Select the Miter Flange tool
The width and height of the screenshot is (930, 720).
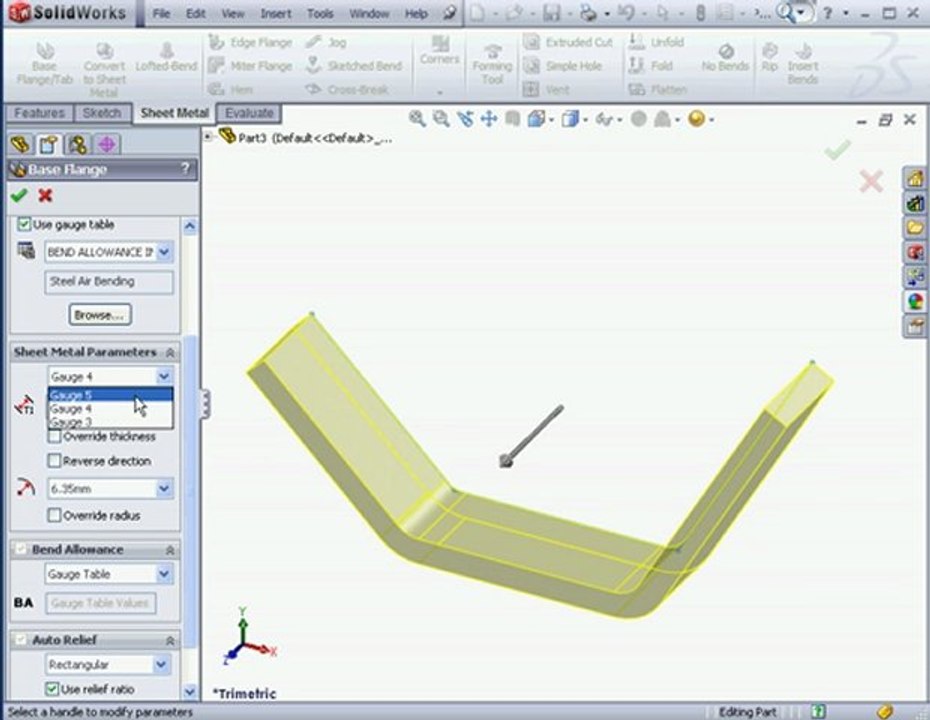pos(250,66)
